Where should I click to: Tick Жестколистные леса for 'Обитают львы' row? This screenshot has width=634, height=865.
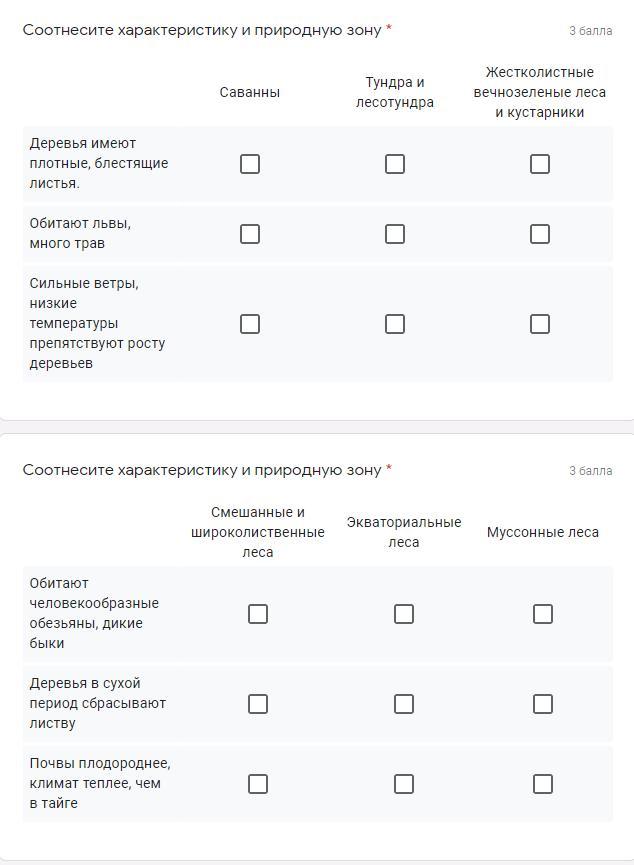tap(540, 233)
